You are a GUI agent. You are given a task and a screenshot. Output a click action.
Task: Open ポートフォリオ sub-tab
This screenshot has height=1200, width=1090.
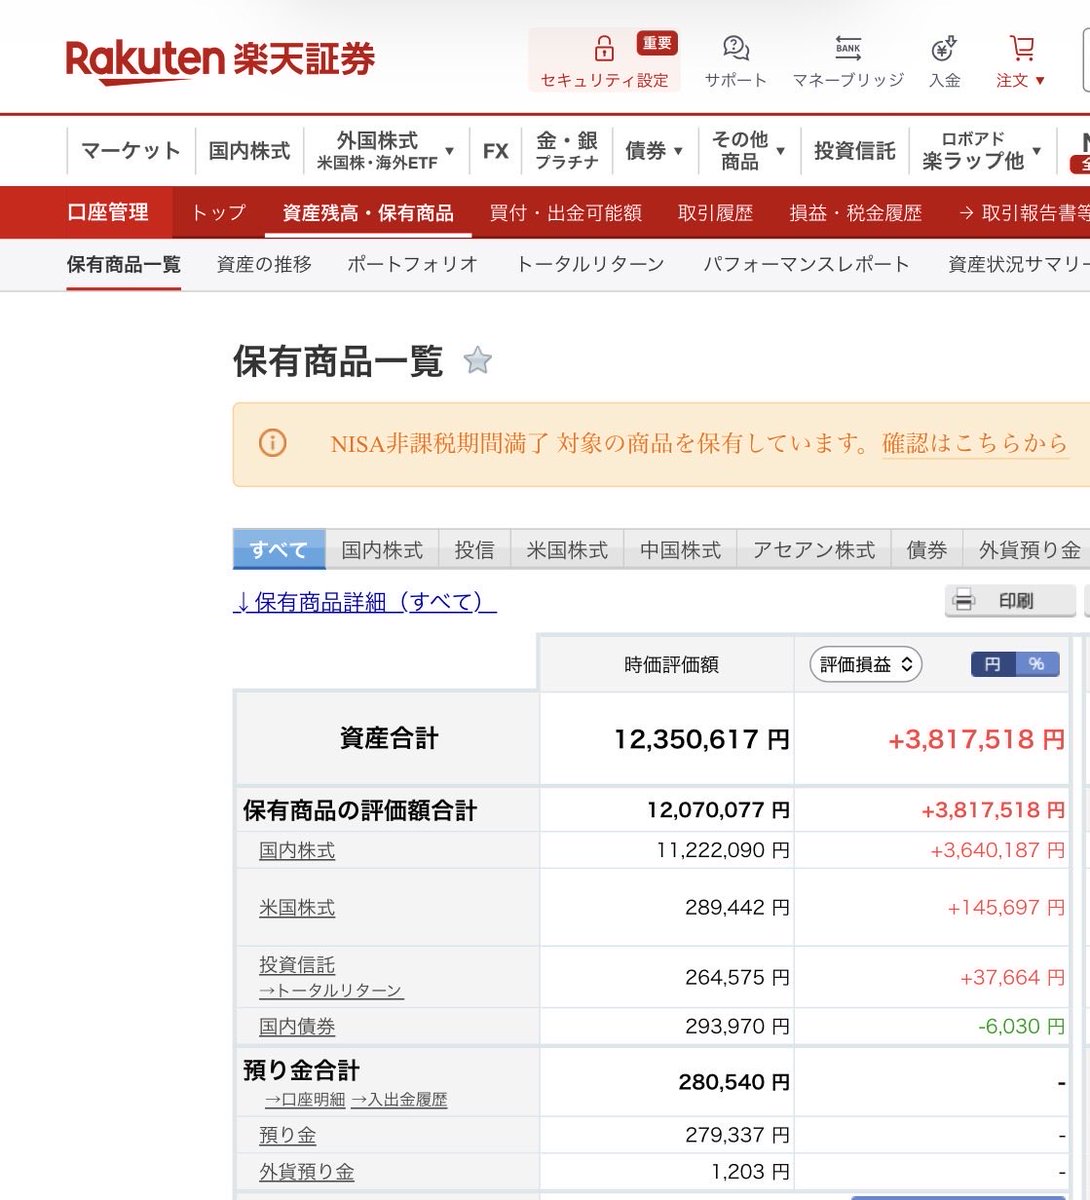point(412,264)
